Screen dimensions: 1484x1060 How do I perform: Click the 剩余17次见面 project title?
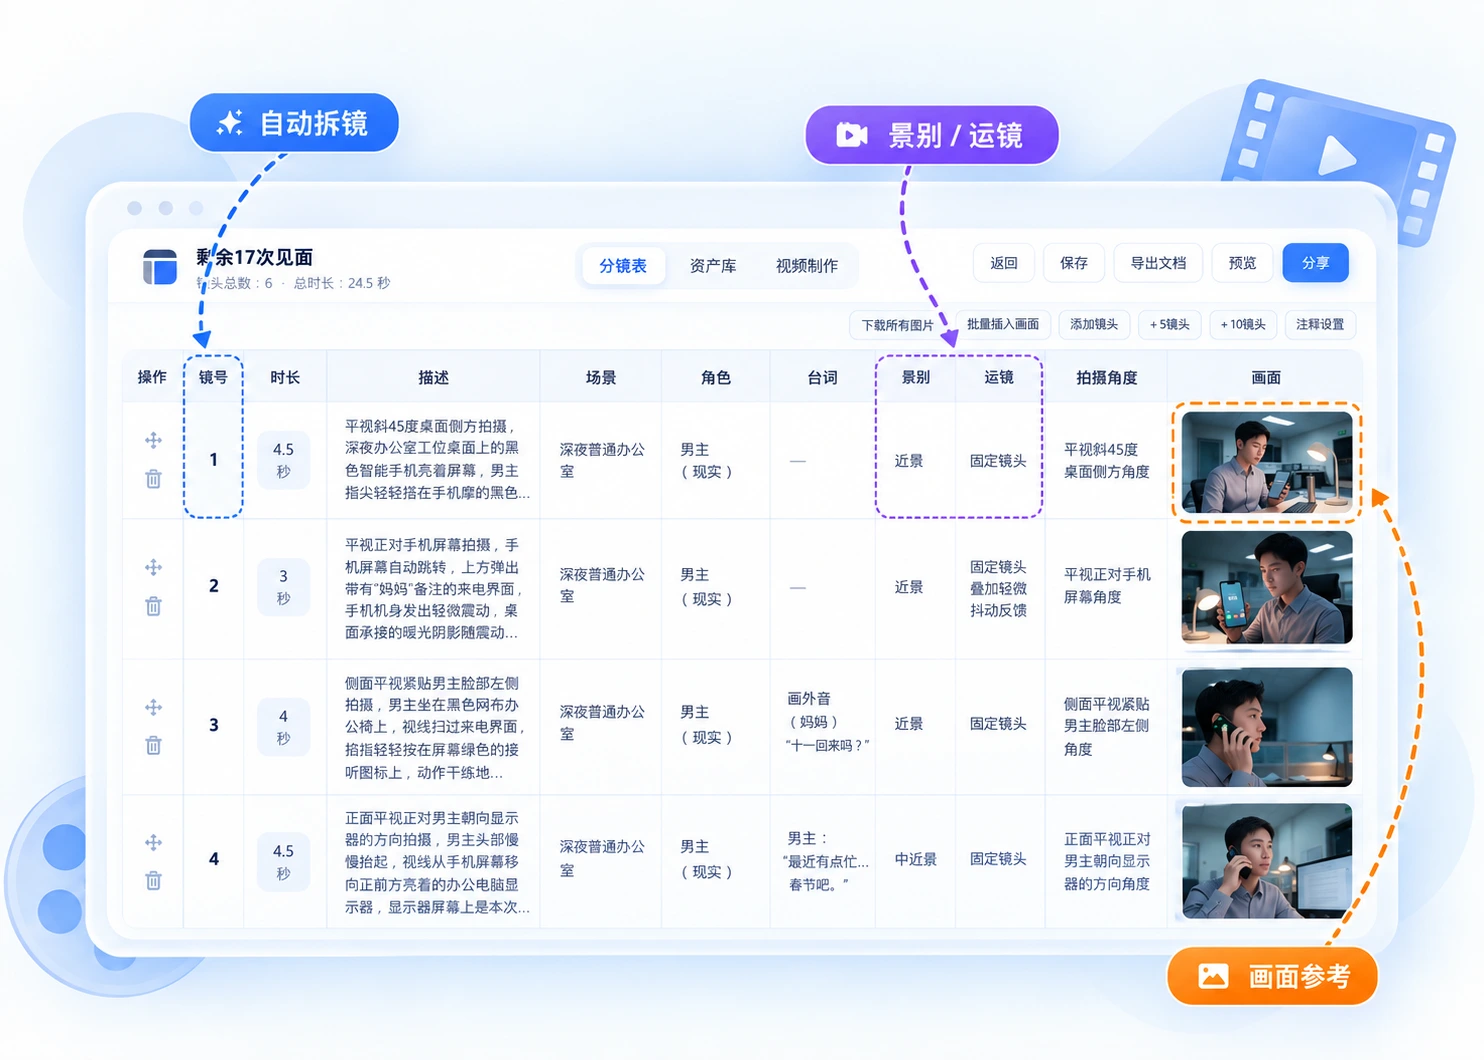[x=254, y=257]
